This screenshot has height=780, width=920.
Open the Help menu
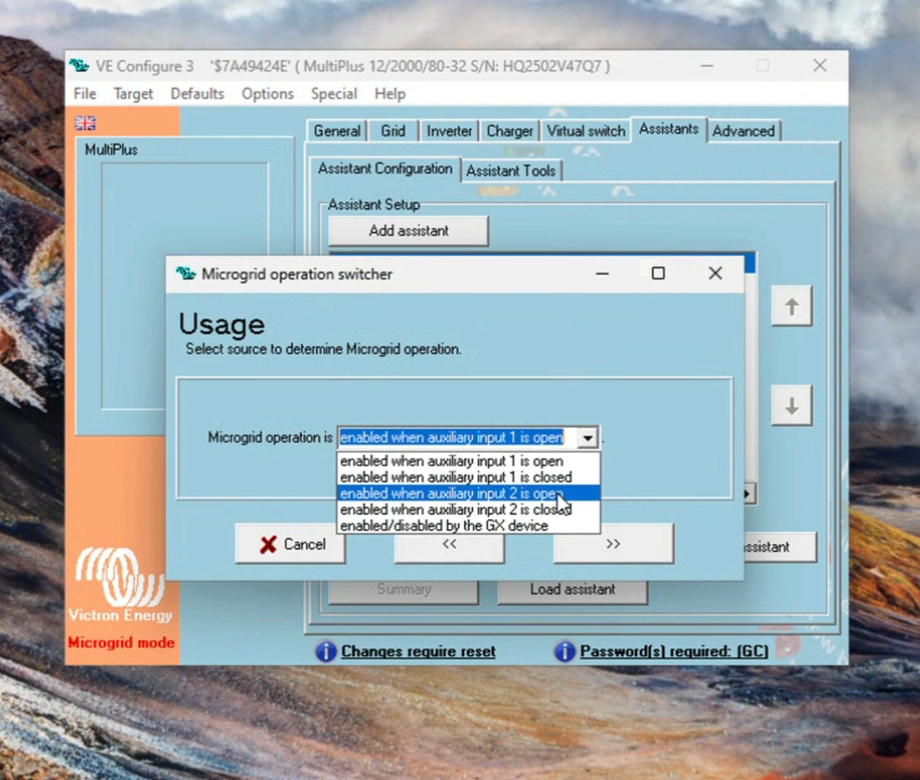pos(390,94)
